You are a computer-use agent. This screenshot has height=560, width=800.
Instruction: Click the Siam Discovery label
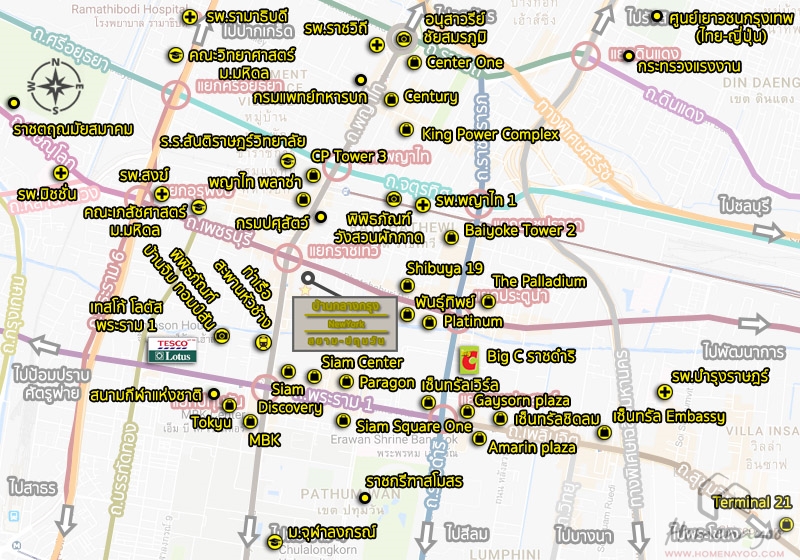(x=290, y=398)
